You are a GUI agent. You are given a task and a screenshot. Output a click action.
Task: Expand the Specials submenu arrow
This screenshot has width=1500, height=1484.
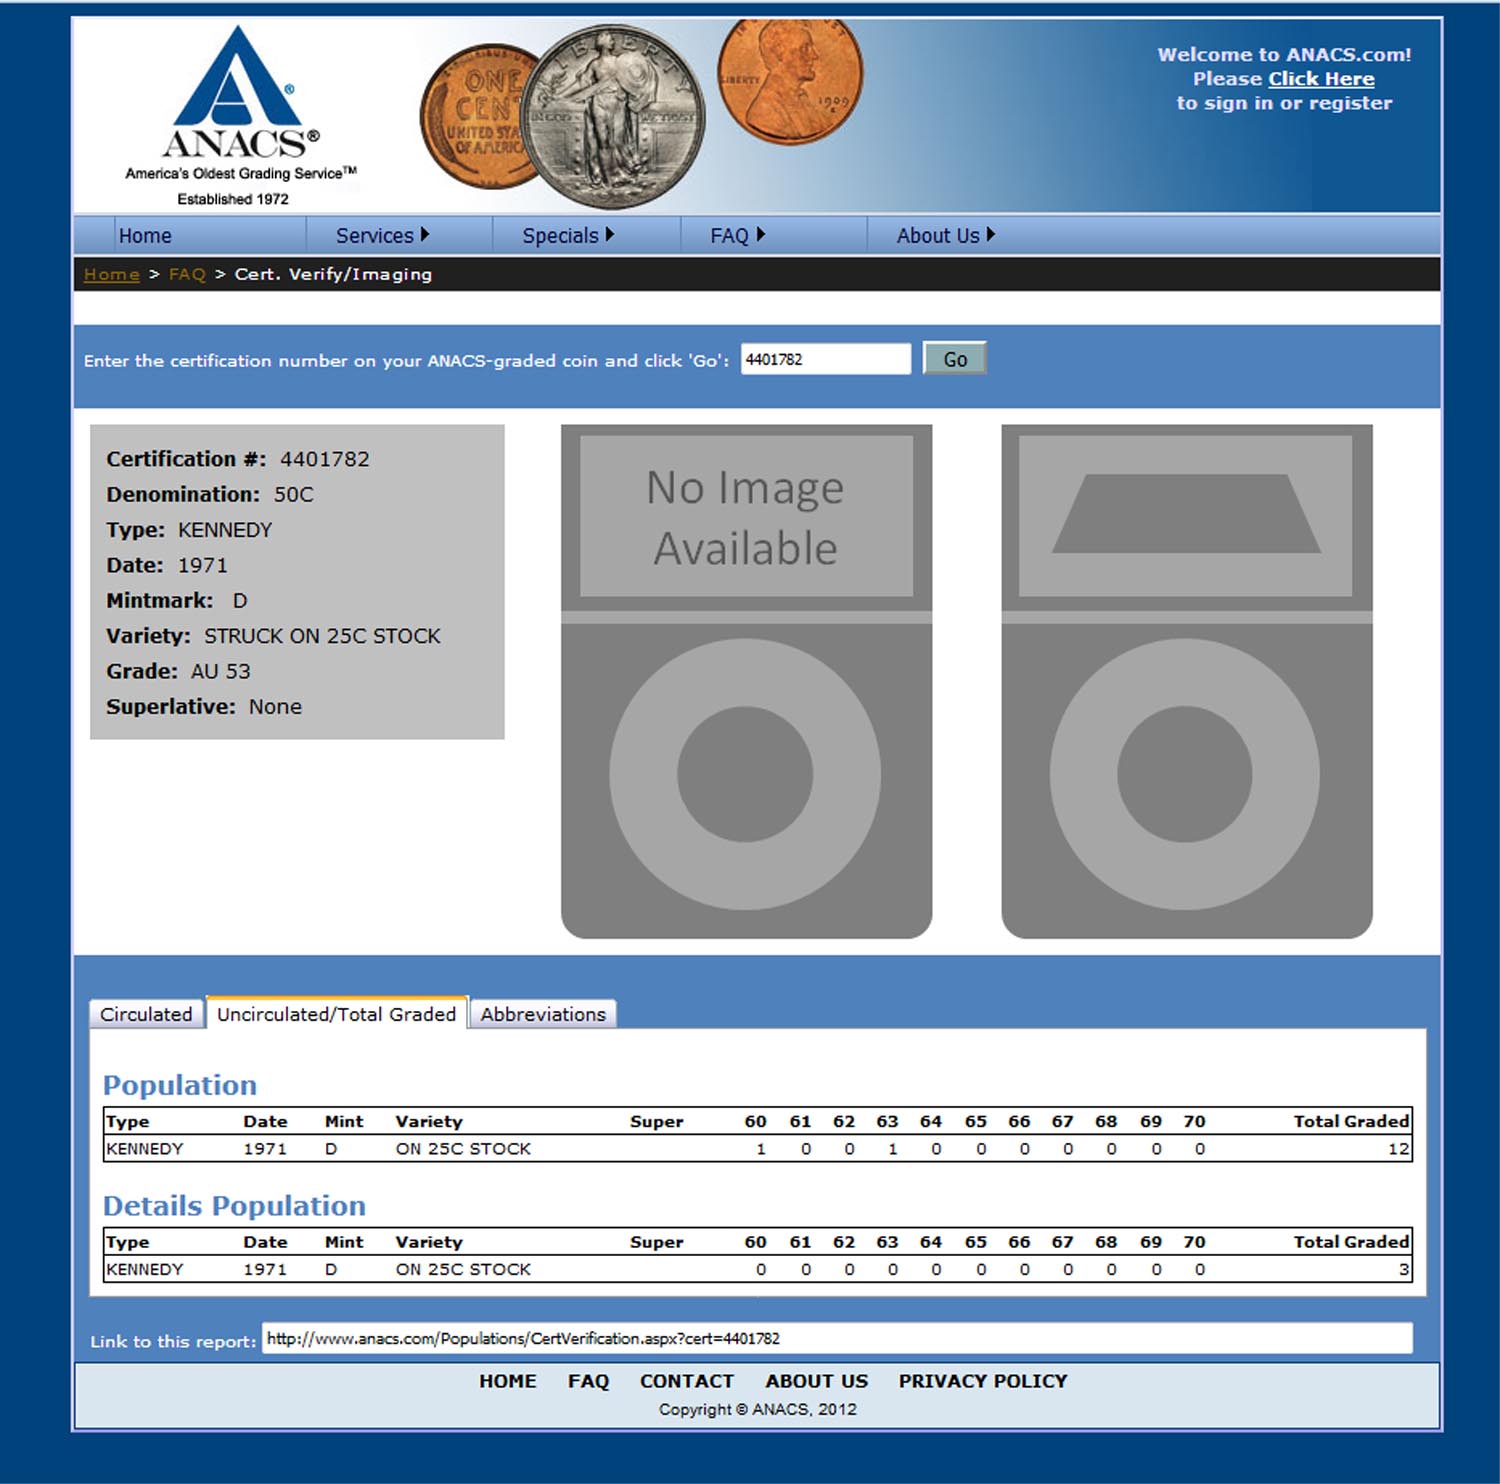[x=610, y=234]
